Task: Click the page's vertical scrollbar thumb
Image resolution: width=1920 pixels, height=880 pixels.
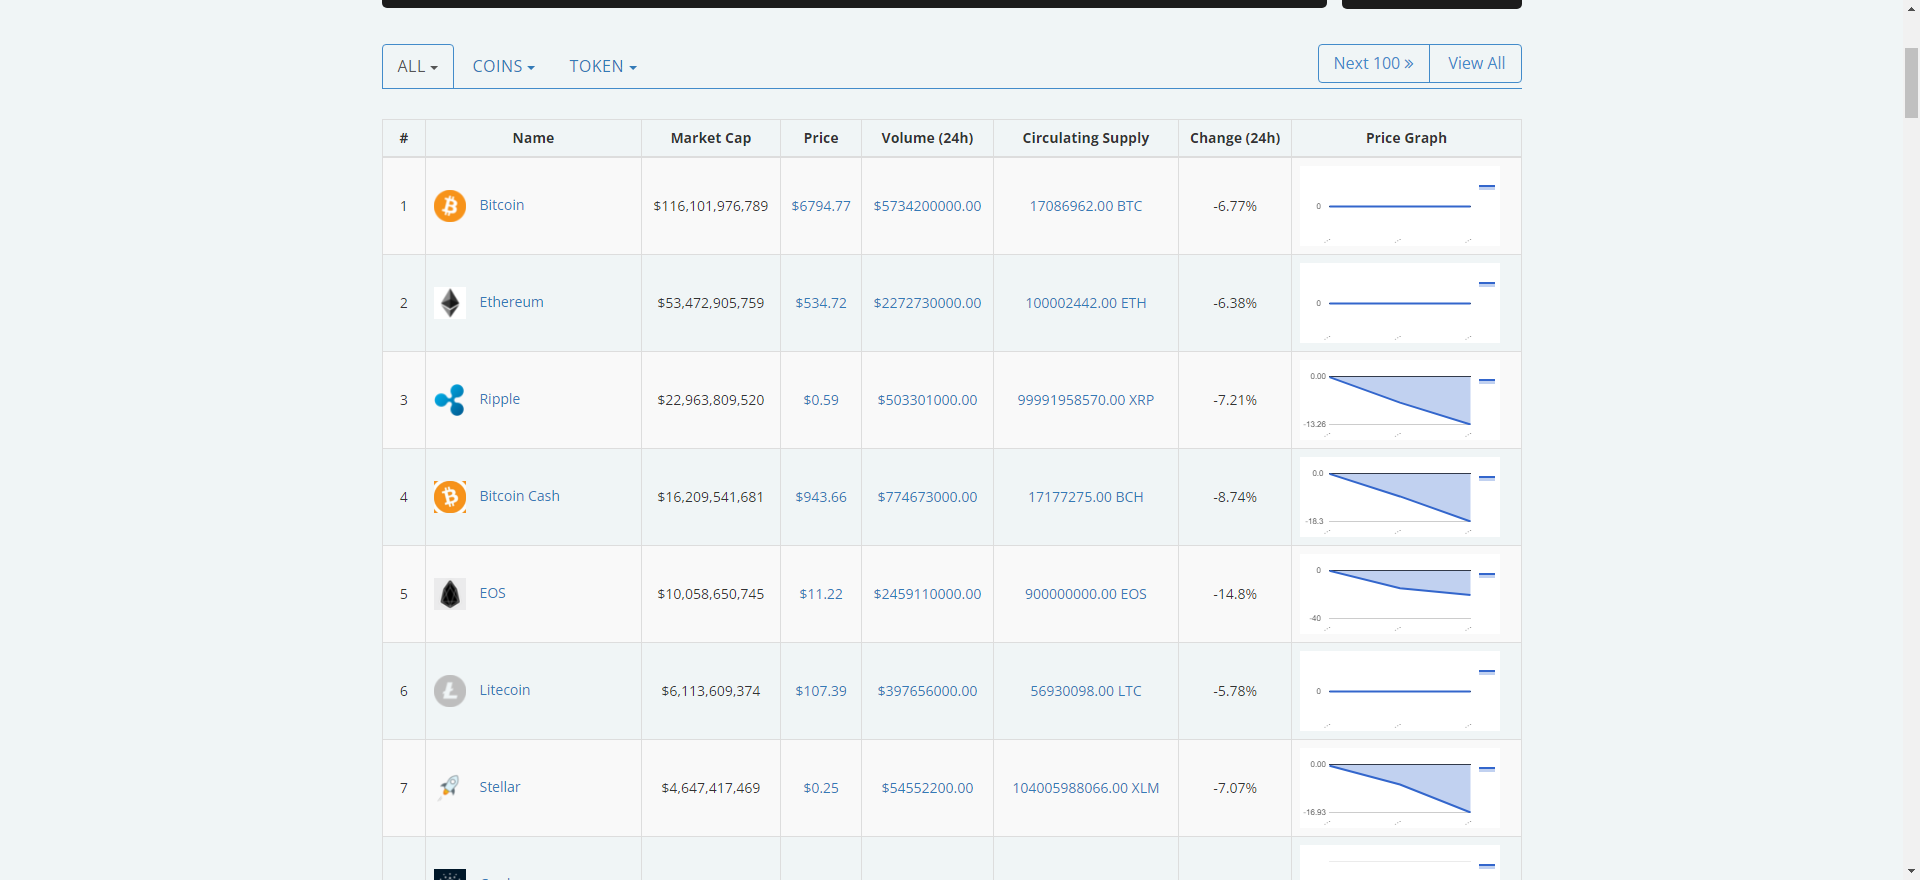Action: click(1910, 82)
